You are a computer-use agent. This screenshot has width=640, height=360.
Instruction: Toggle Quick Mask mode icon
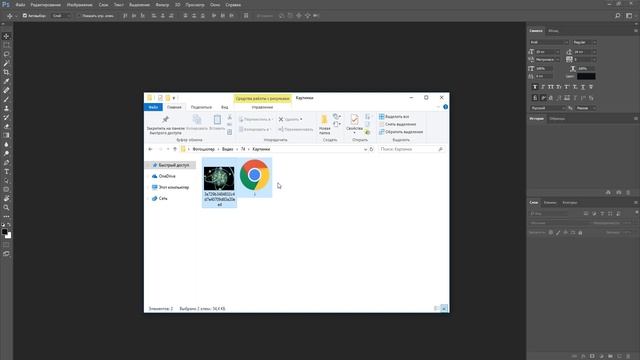[6, 245]
